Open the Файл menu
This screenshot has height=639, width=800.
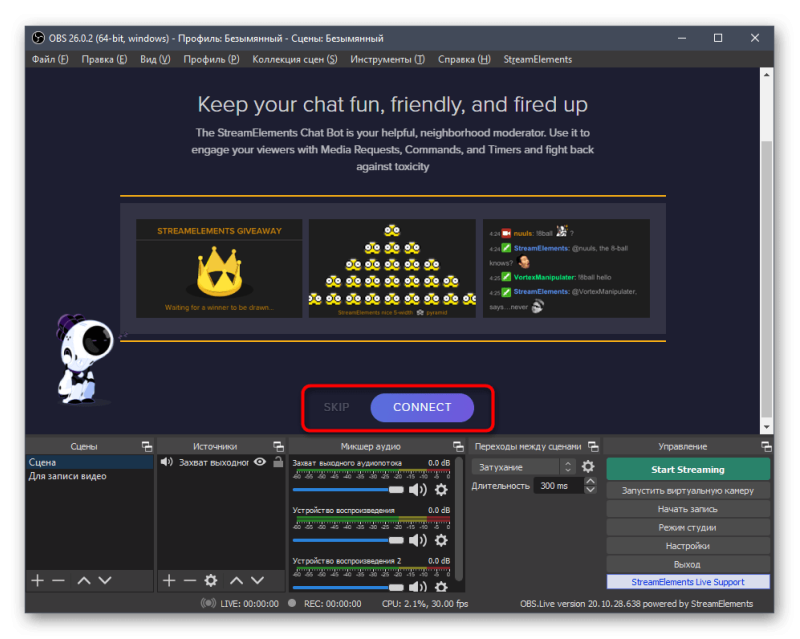click(x=50, y=59)
